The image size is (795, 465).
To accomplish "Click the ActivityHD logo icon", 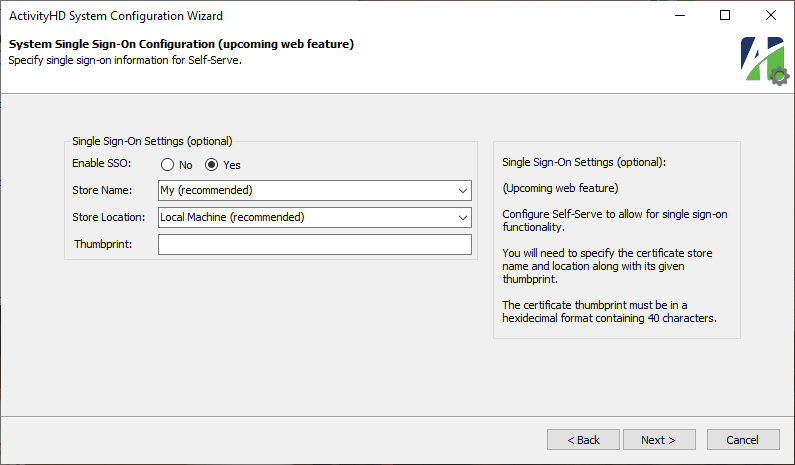I will (765, 61).
